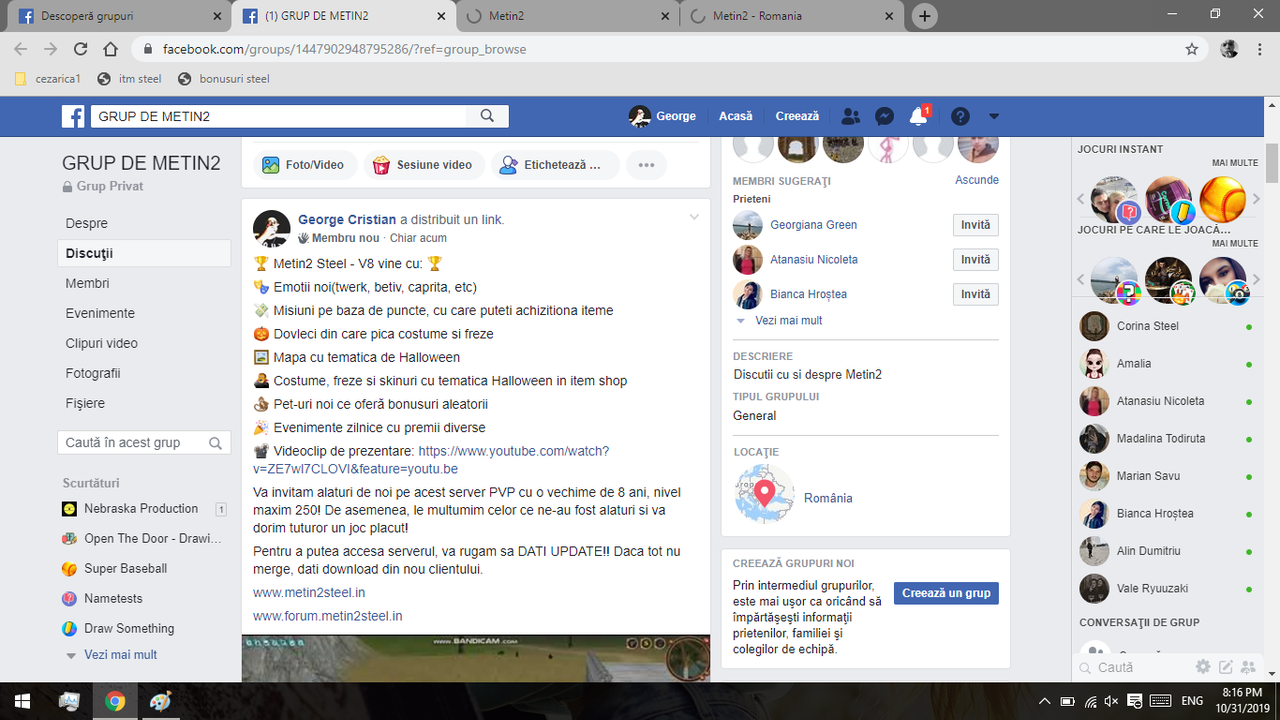The width and height of the screenshot is (1280, 720).
Task: Open the Evenimente section
Action: (100, 313)
